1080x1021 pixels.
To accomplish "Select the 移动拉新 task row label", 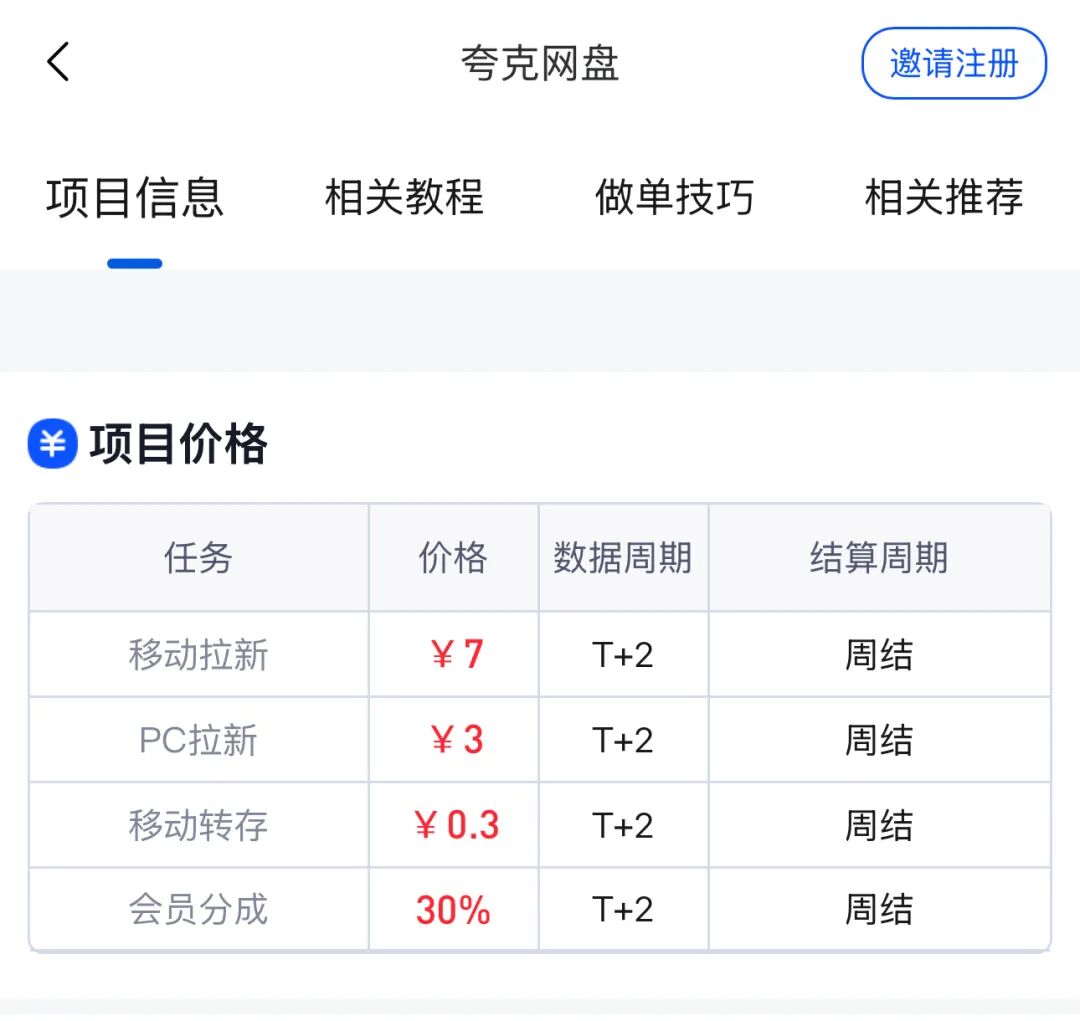I will click(198, 655).
